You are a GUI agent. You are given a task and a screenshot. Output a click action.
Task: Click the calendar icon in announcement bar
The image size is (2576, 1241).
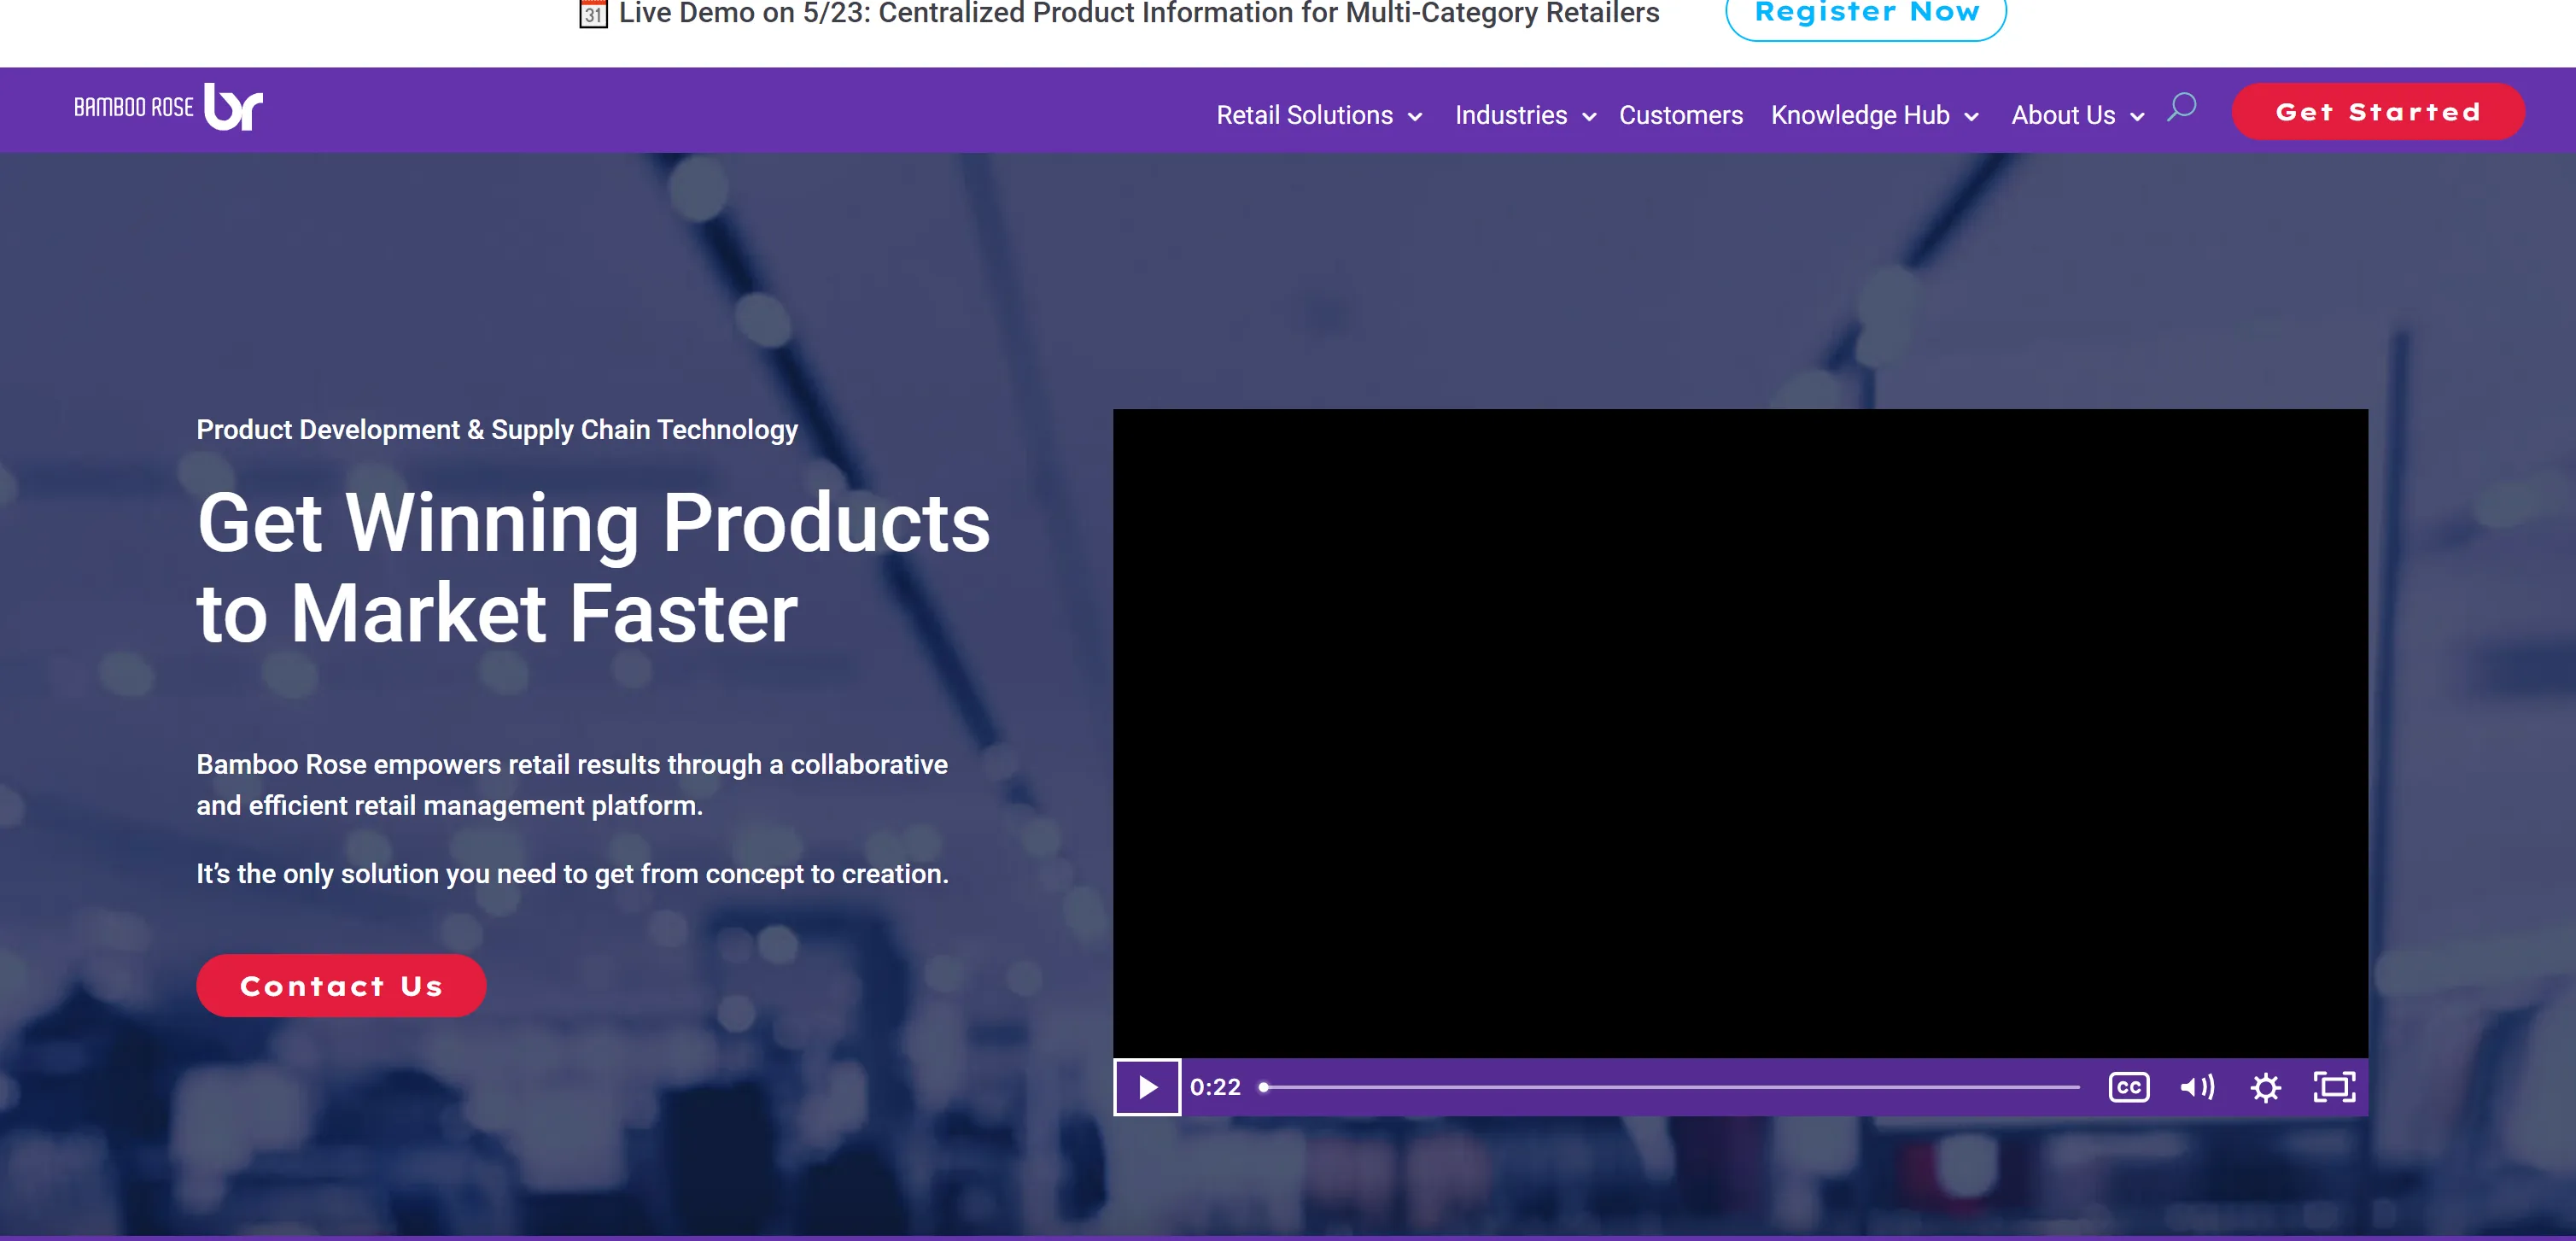pyautogui.click(x=593, y=14)
